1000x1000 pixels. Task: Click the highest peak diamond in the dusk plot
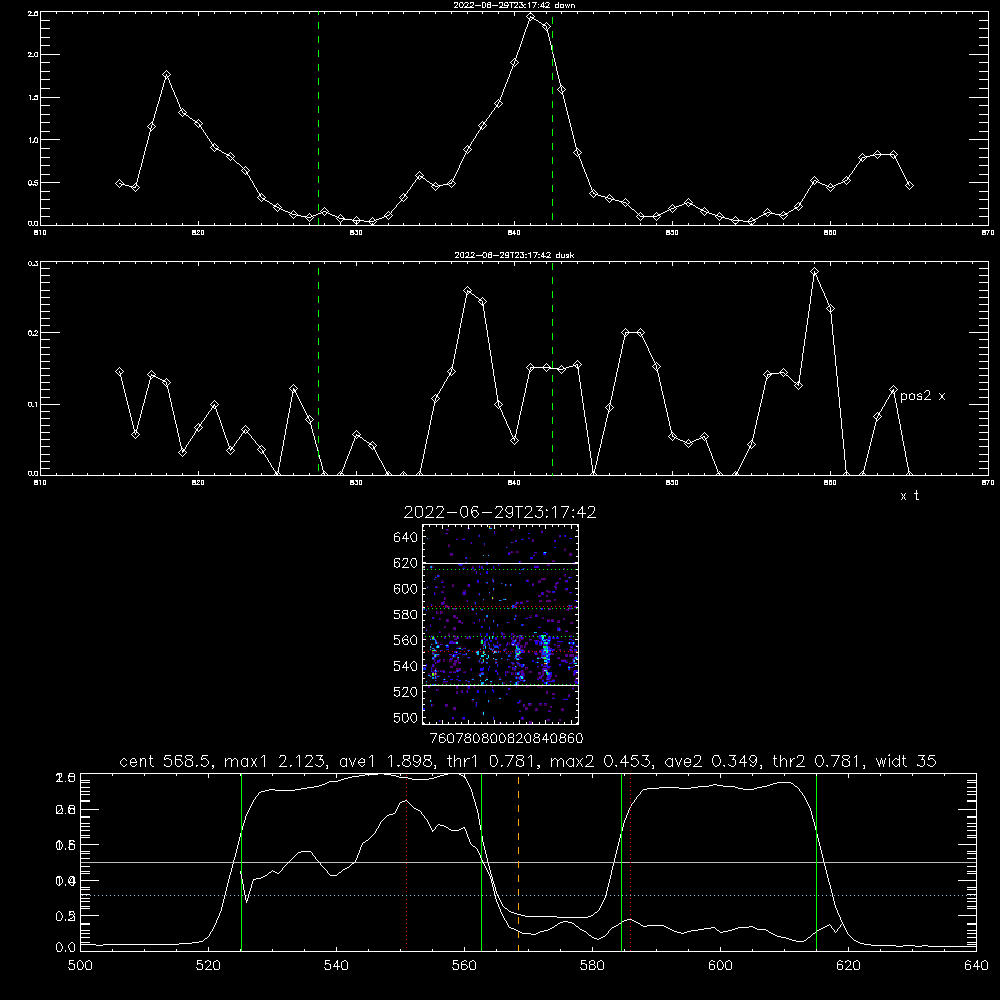(x=814, y=272)
